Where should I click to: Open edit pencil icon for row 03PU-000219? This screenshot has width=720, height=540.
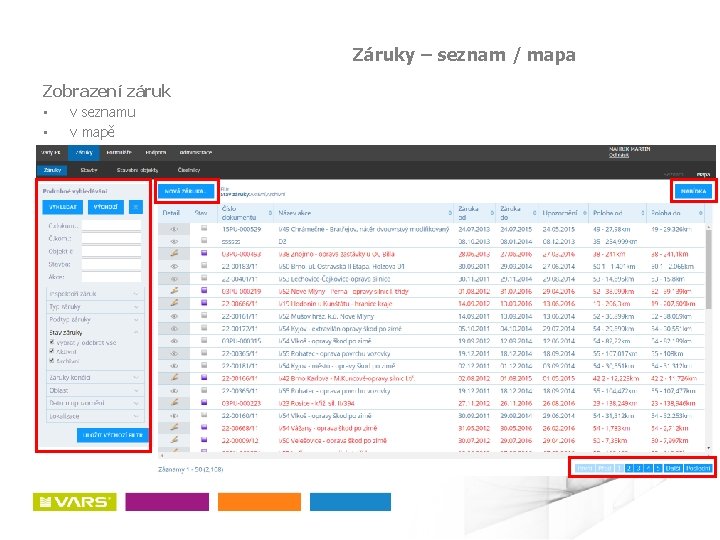coord(174,291)
